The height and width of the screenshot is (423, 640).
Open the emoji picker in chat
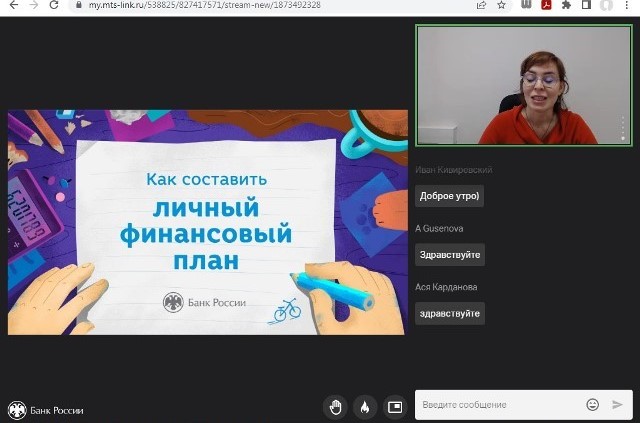593,405
